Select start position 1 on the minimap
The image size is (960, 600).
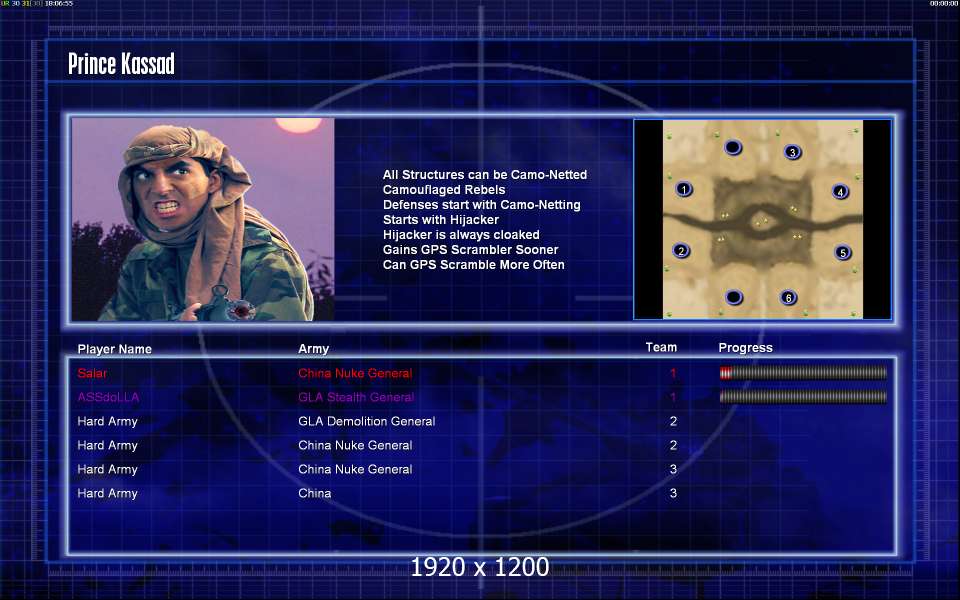click(x=684, y=189)
